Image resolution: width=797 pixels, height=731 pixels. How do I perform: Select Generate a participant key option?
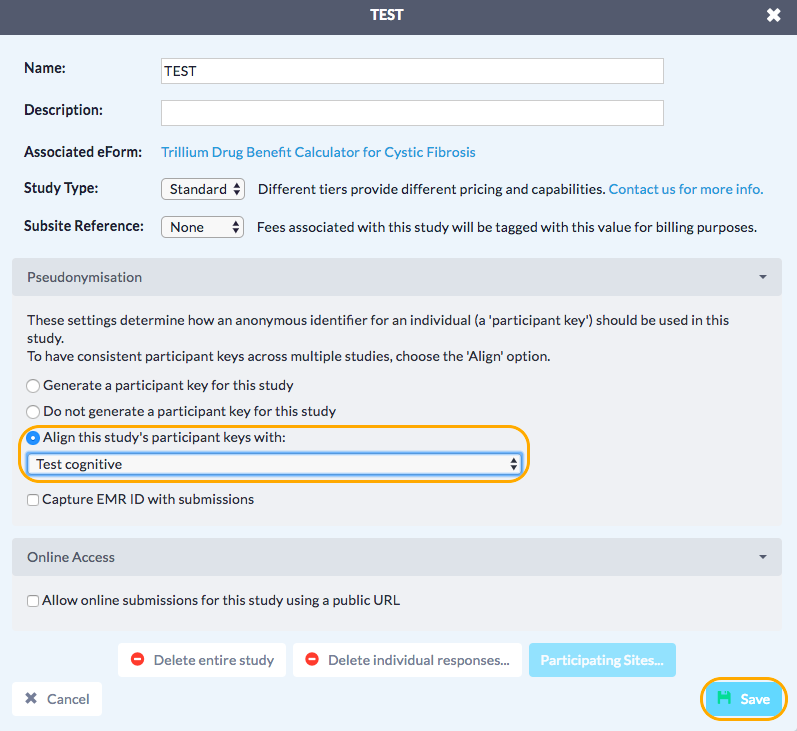coord(34,385)
